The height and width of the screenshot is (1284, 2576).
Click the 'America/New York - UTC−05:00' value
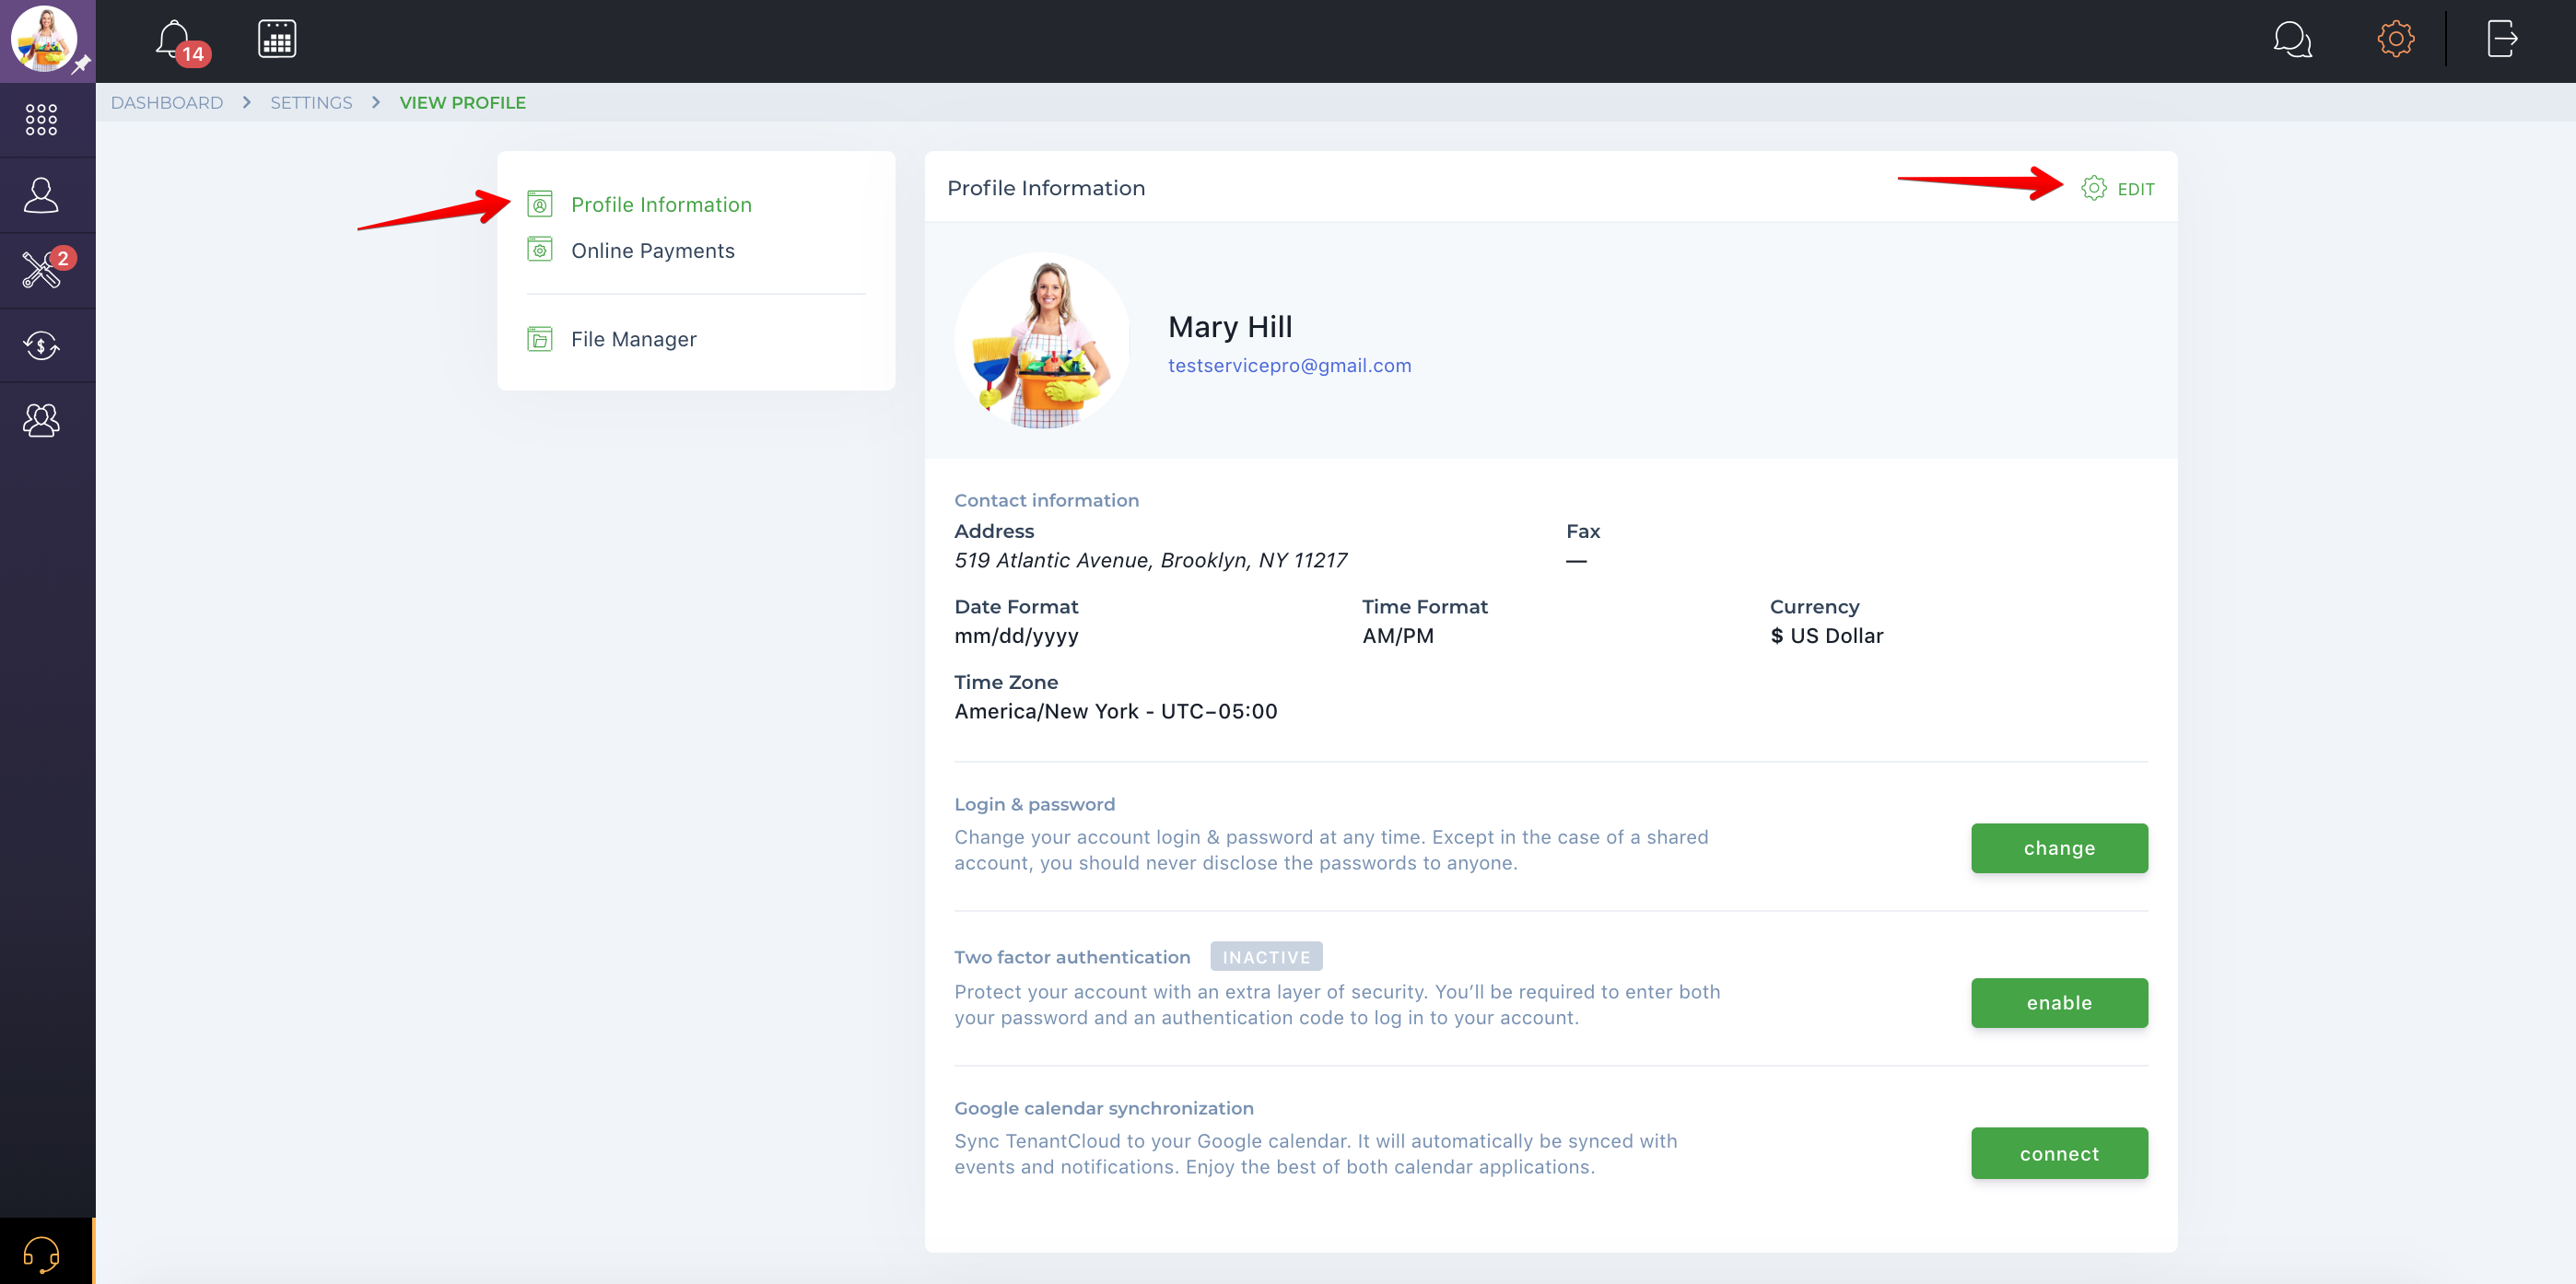click(1115, 711)
